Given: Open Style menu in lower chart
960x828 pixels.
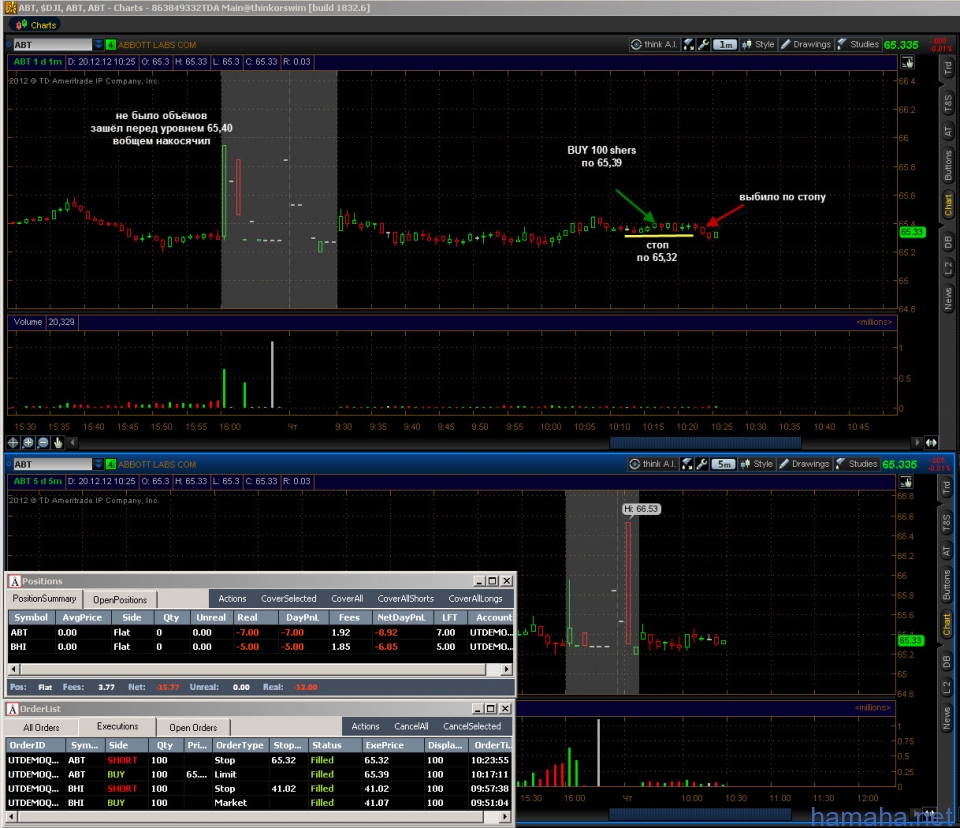Looking at the screenshot, I should click(757, 464).
